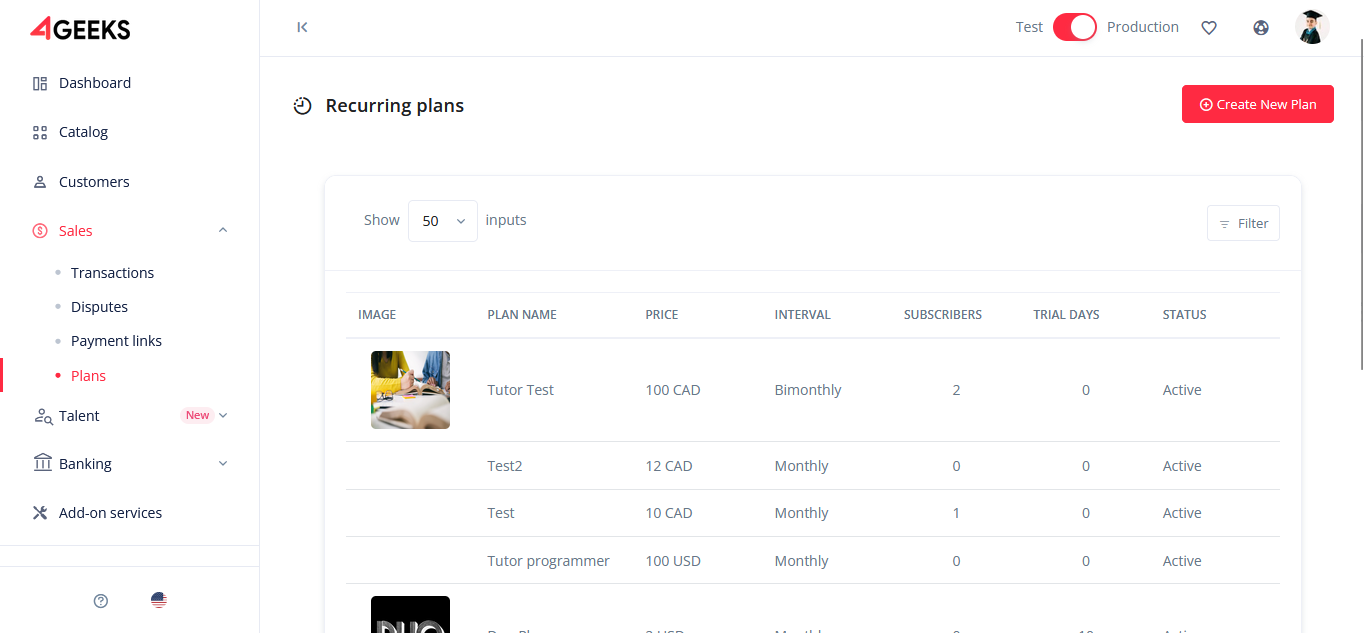Click the heart favorites icon
This screenshot has height=633, width=1364.
tap(1209, 28)
